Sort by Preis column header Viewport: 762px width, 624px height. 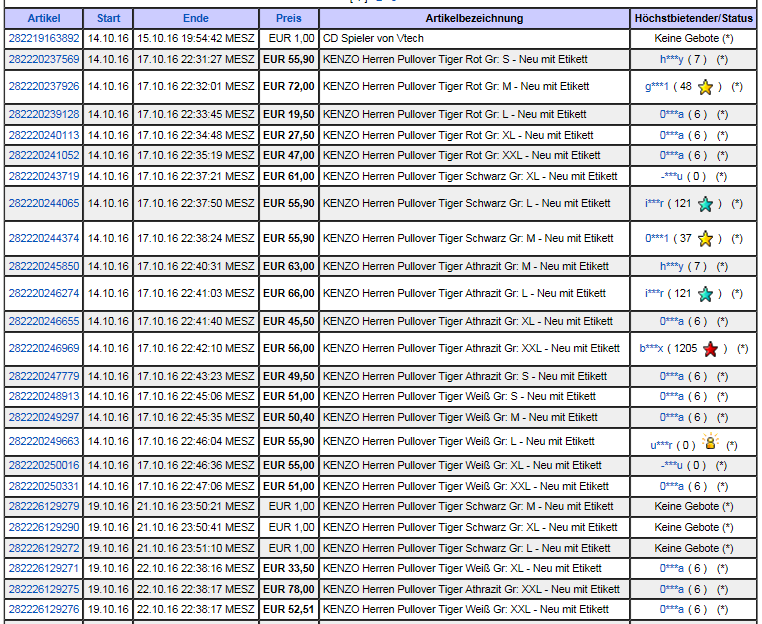tap(289, 18)
